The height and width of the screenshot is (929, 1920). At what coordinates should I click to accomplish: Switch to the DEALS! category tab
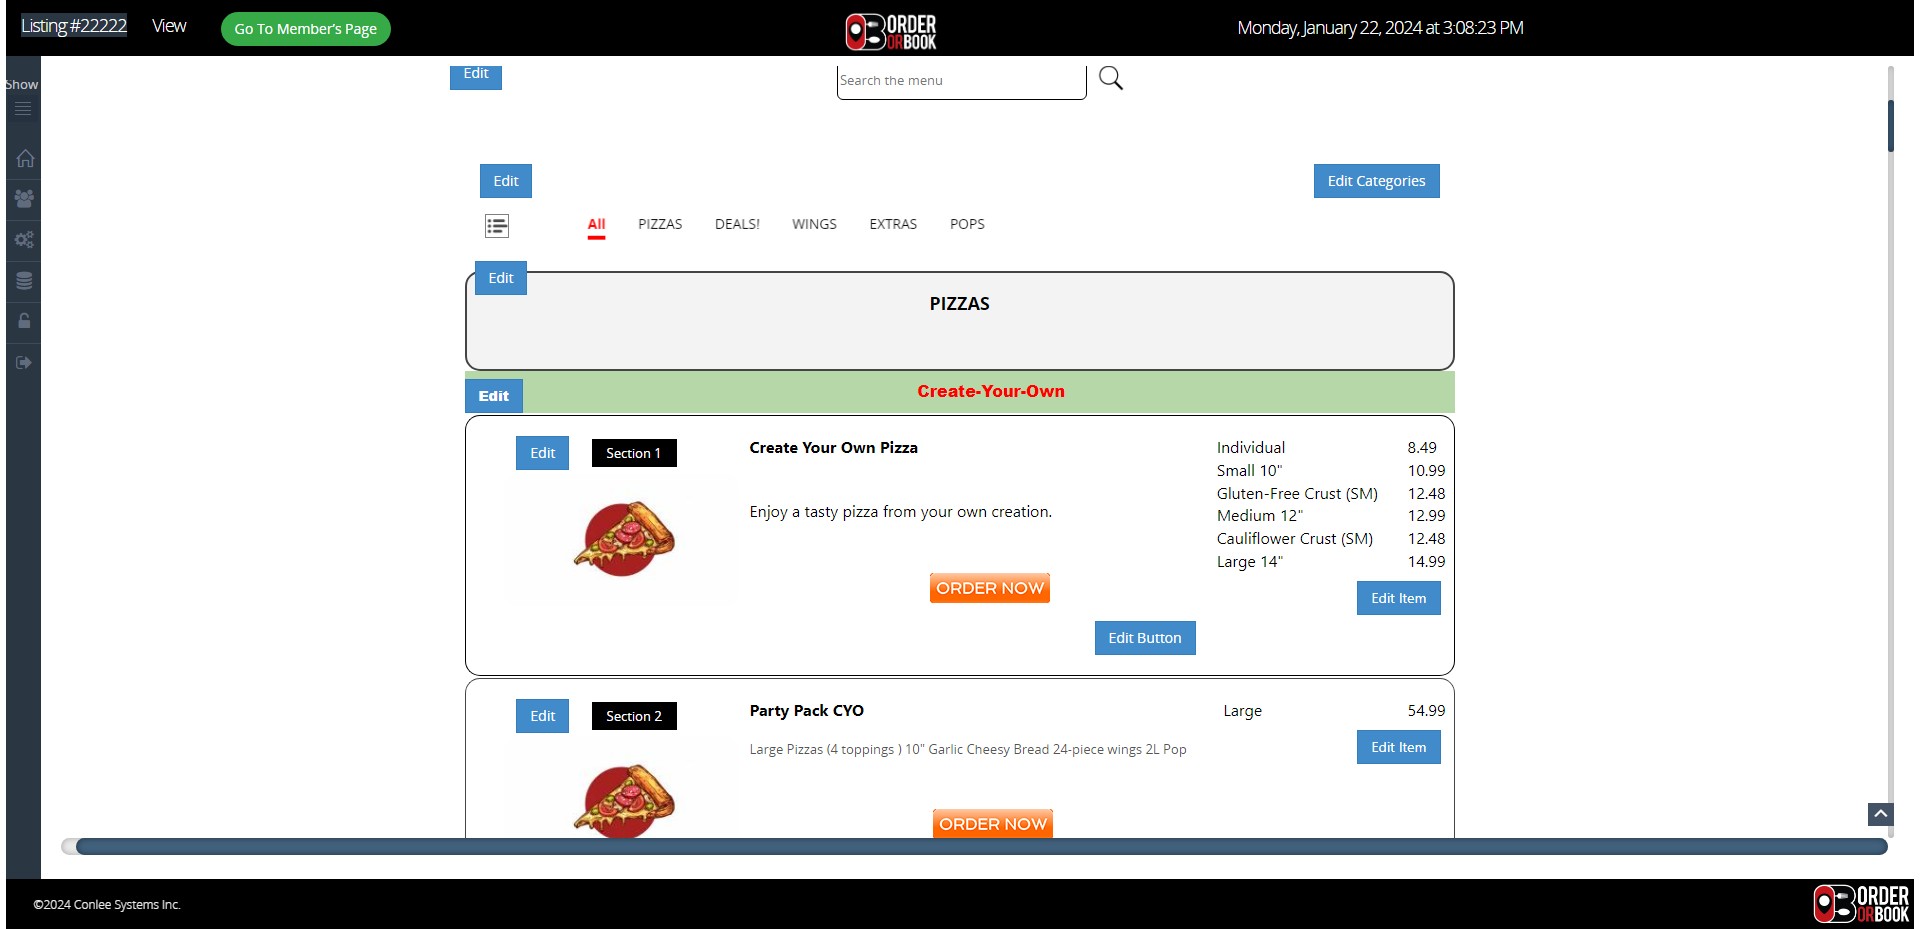(737, 224)
